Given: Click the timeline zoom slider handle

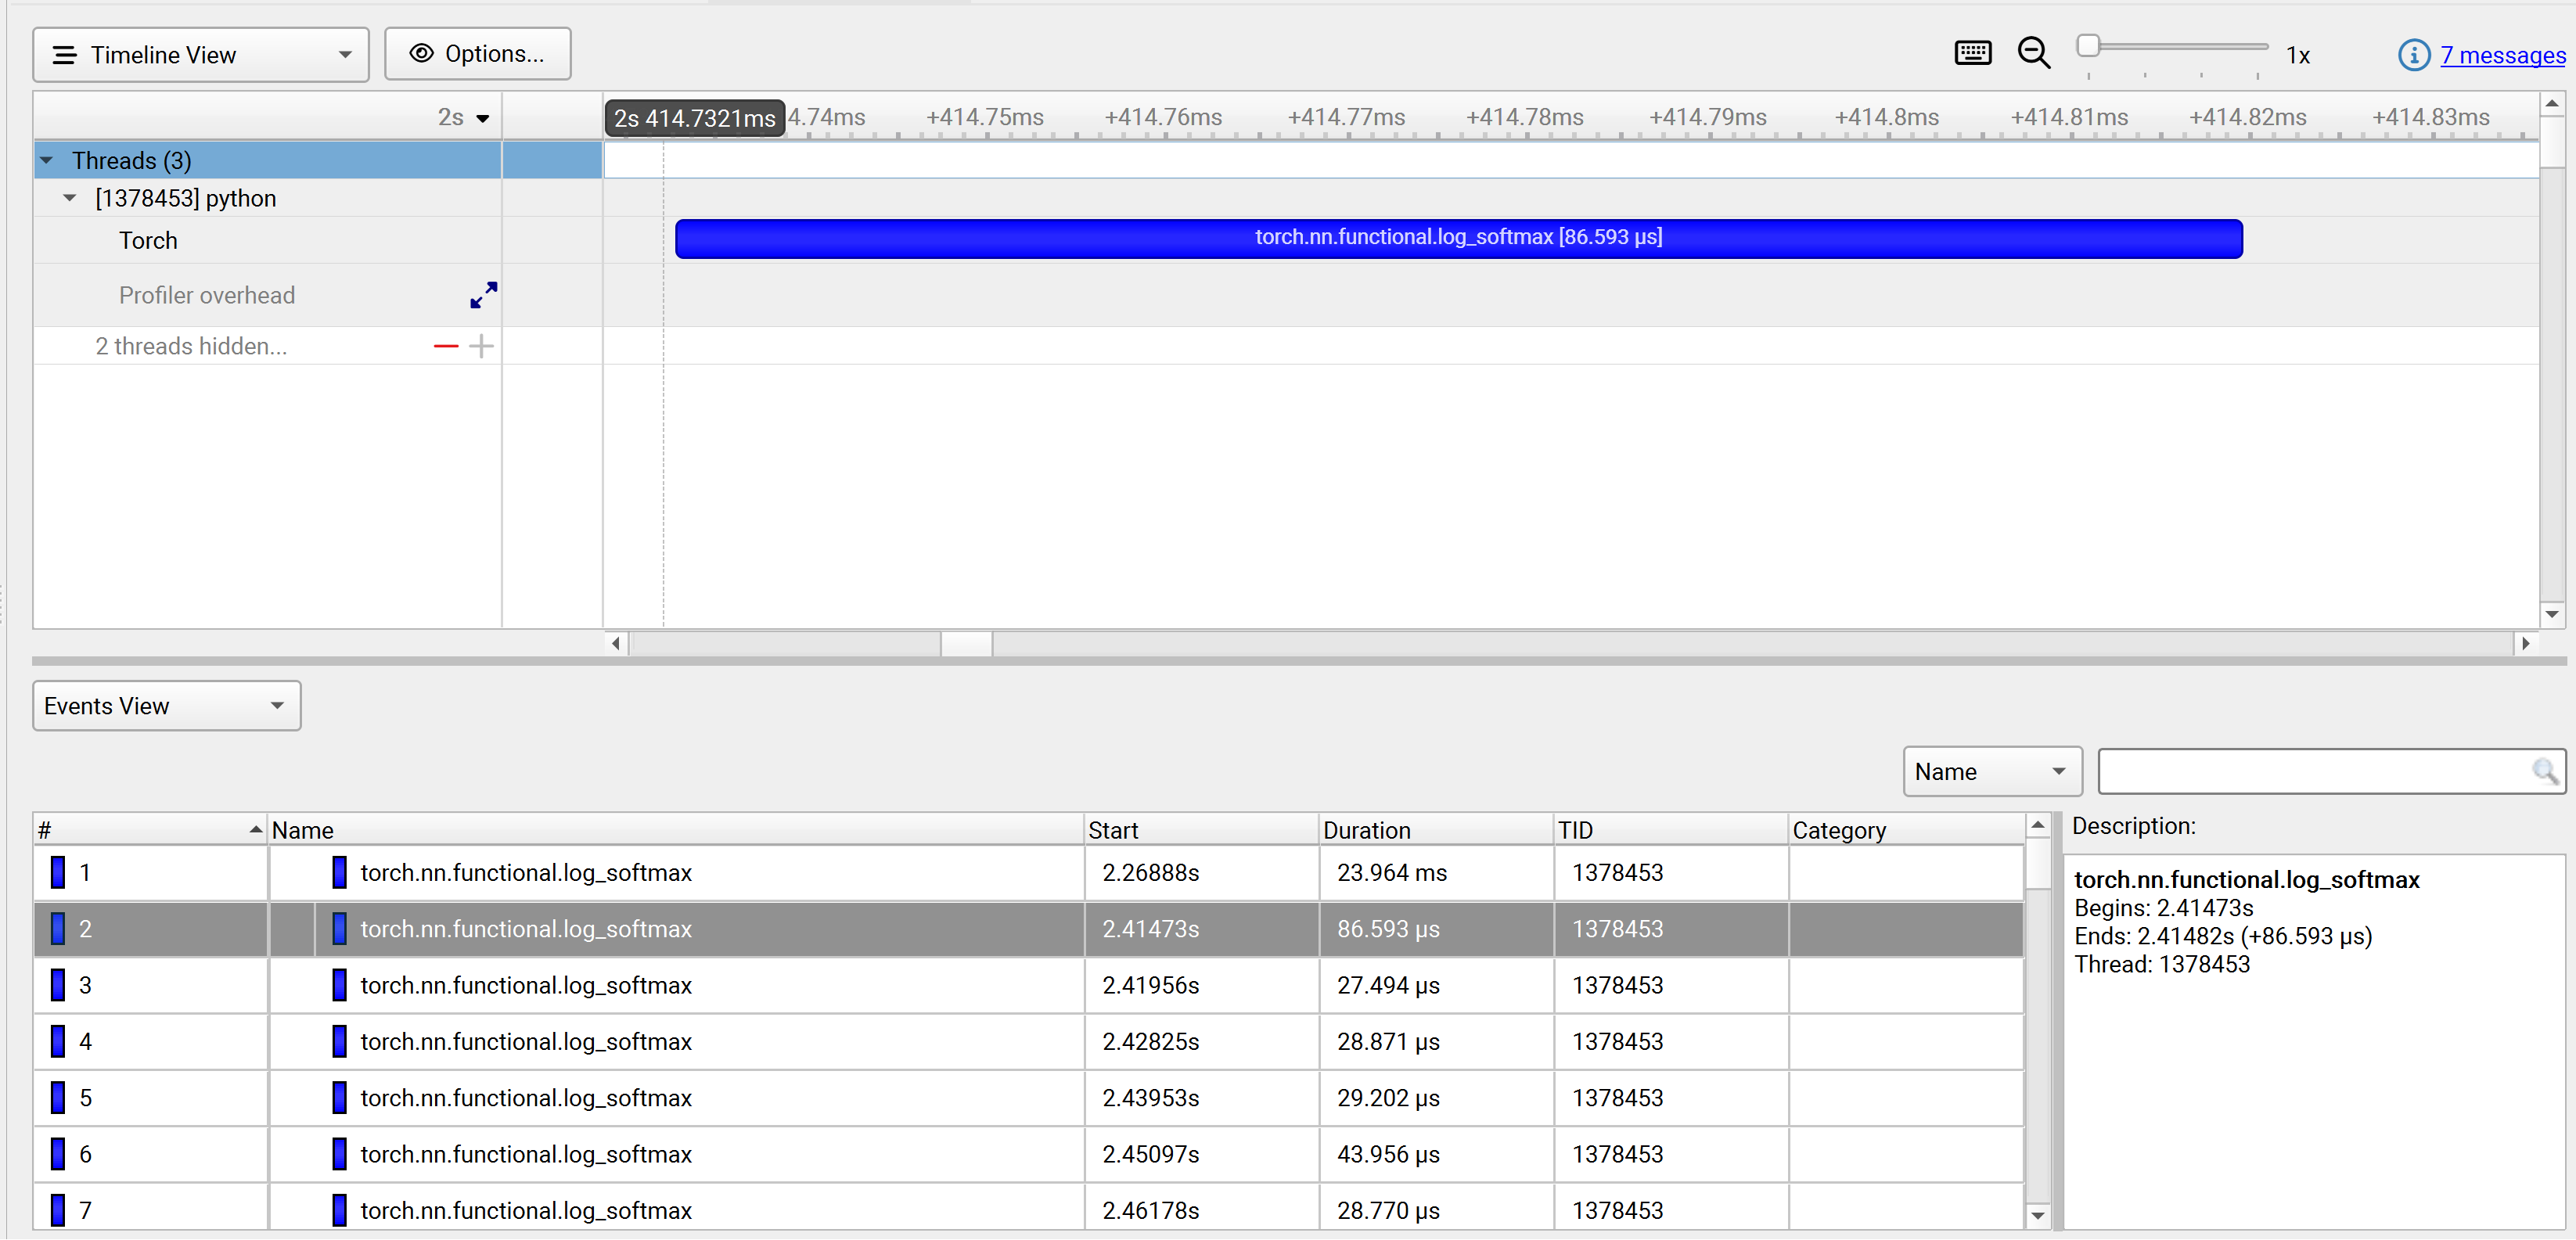Looking at the screenshot, I should click(2088, 46).
